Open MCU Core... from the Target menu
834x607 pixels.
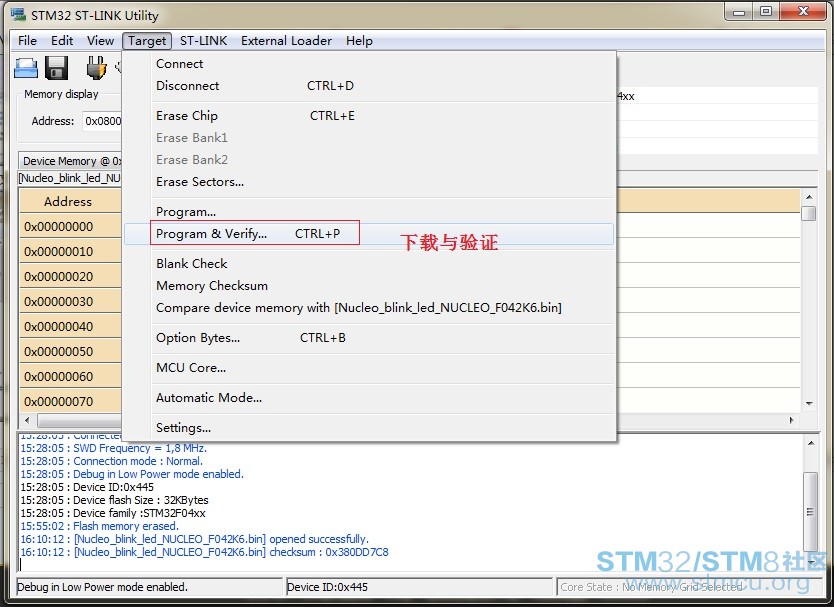pos(369,368)
